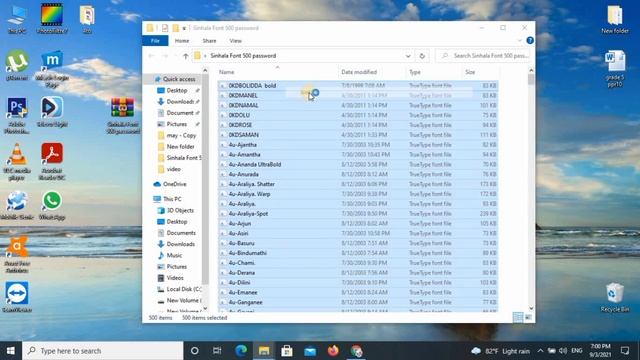Viewport: 640px width, 360px height.
Task: Expand the ribbon with the chevron
Action: click(x=519, y=40)
